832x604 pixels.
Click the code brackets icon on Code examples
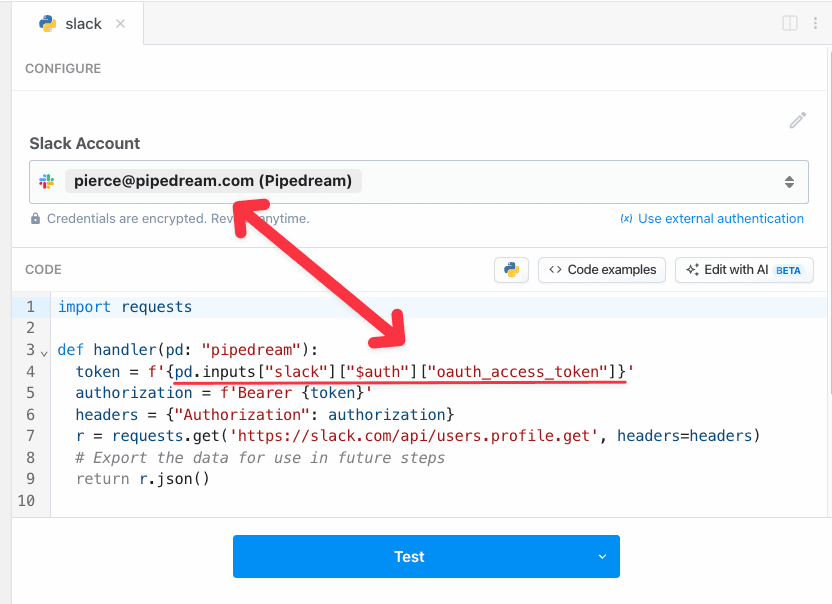[555, 270]
